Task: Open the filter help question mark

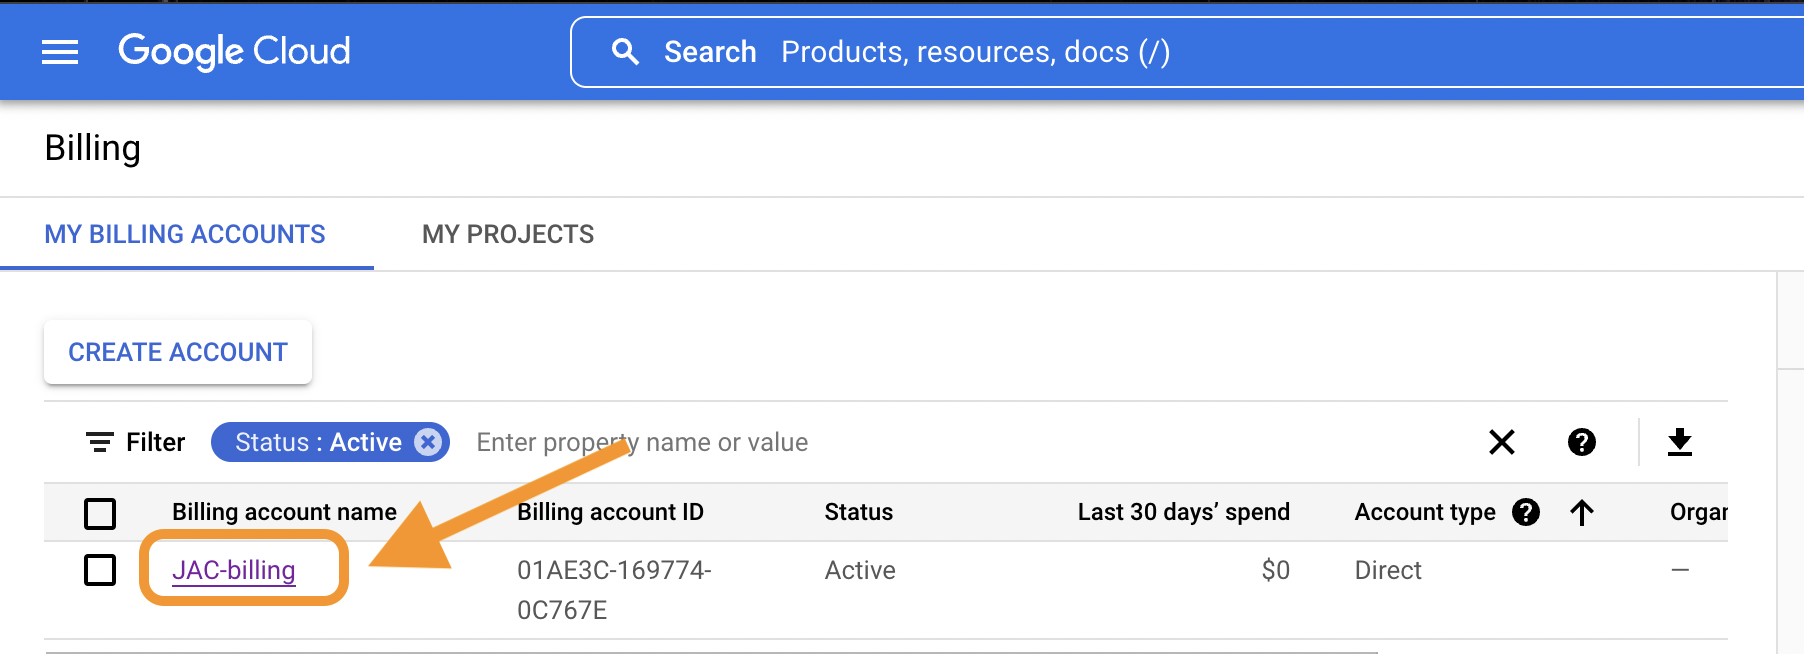Action: tap(1581, 442)
